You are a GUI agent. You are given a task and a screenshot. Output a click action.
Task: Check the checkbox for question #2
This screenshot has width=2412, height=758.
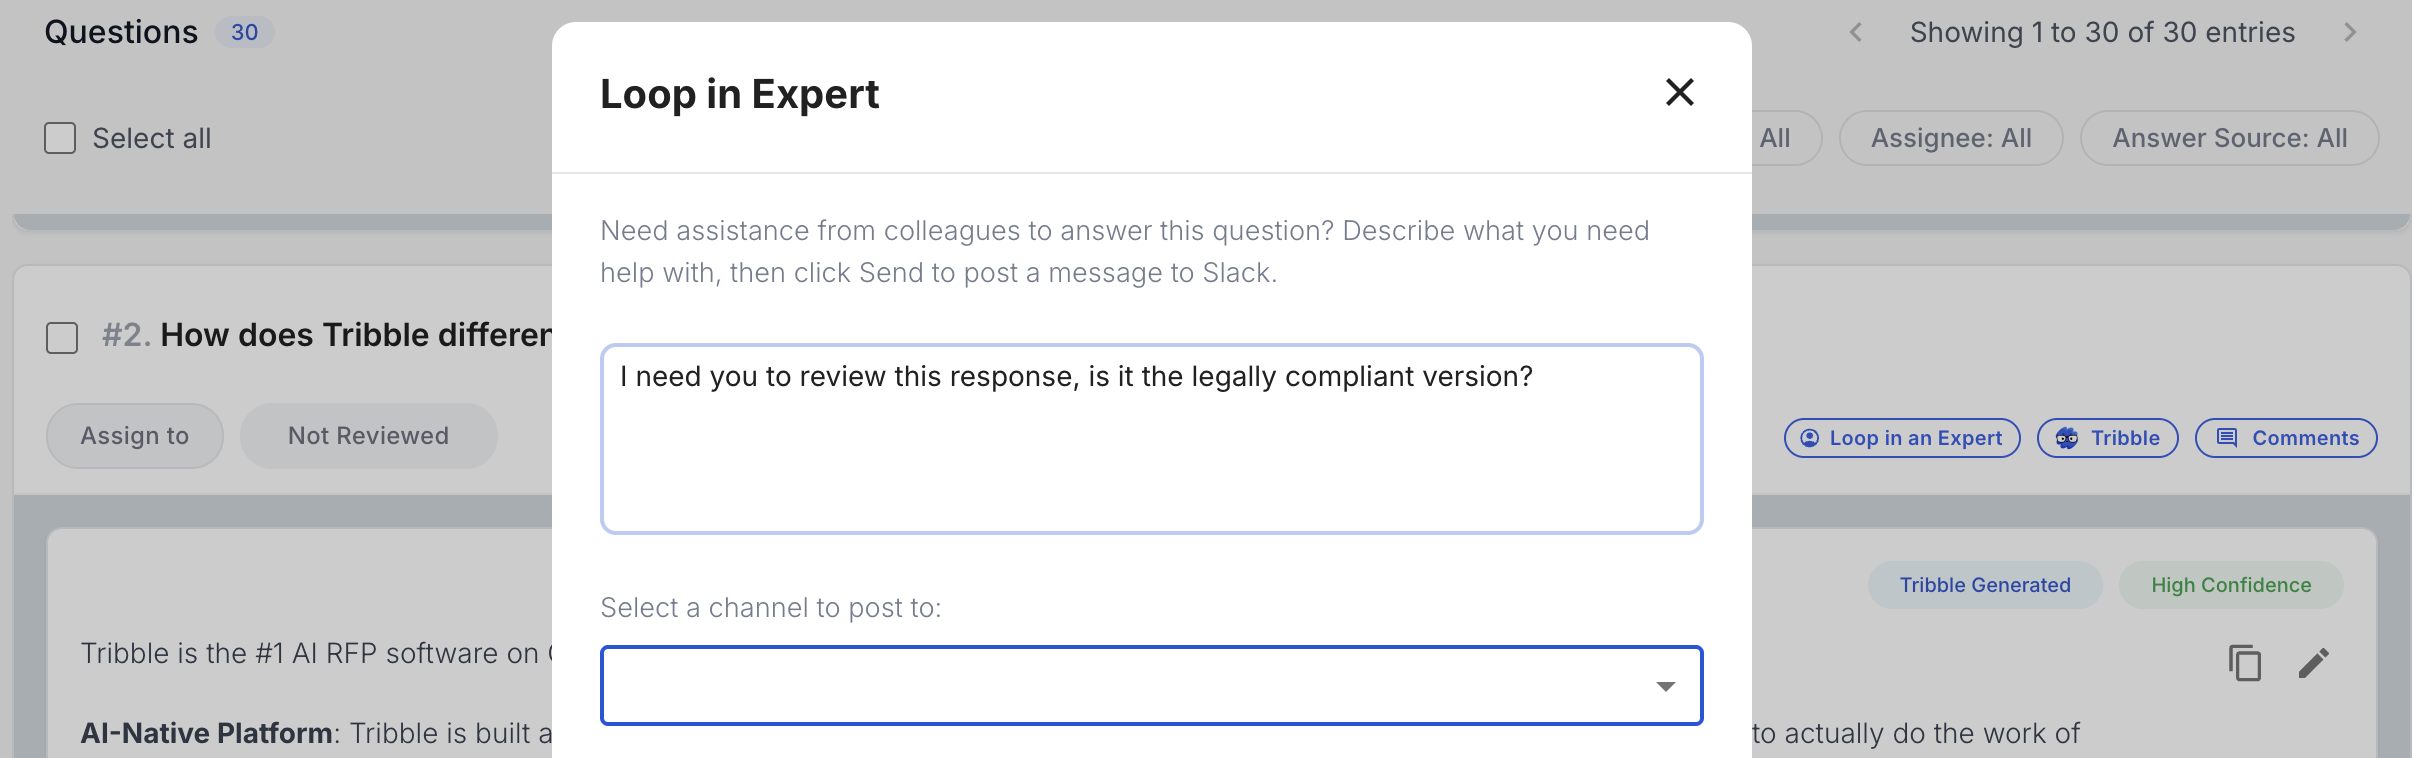(x=62, y=338)
